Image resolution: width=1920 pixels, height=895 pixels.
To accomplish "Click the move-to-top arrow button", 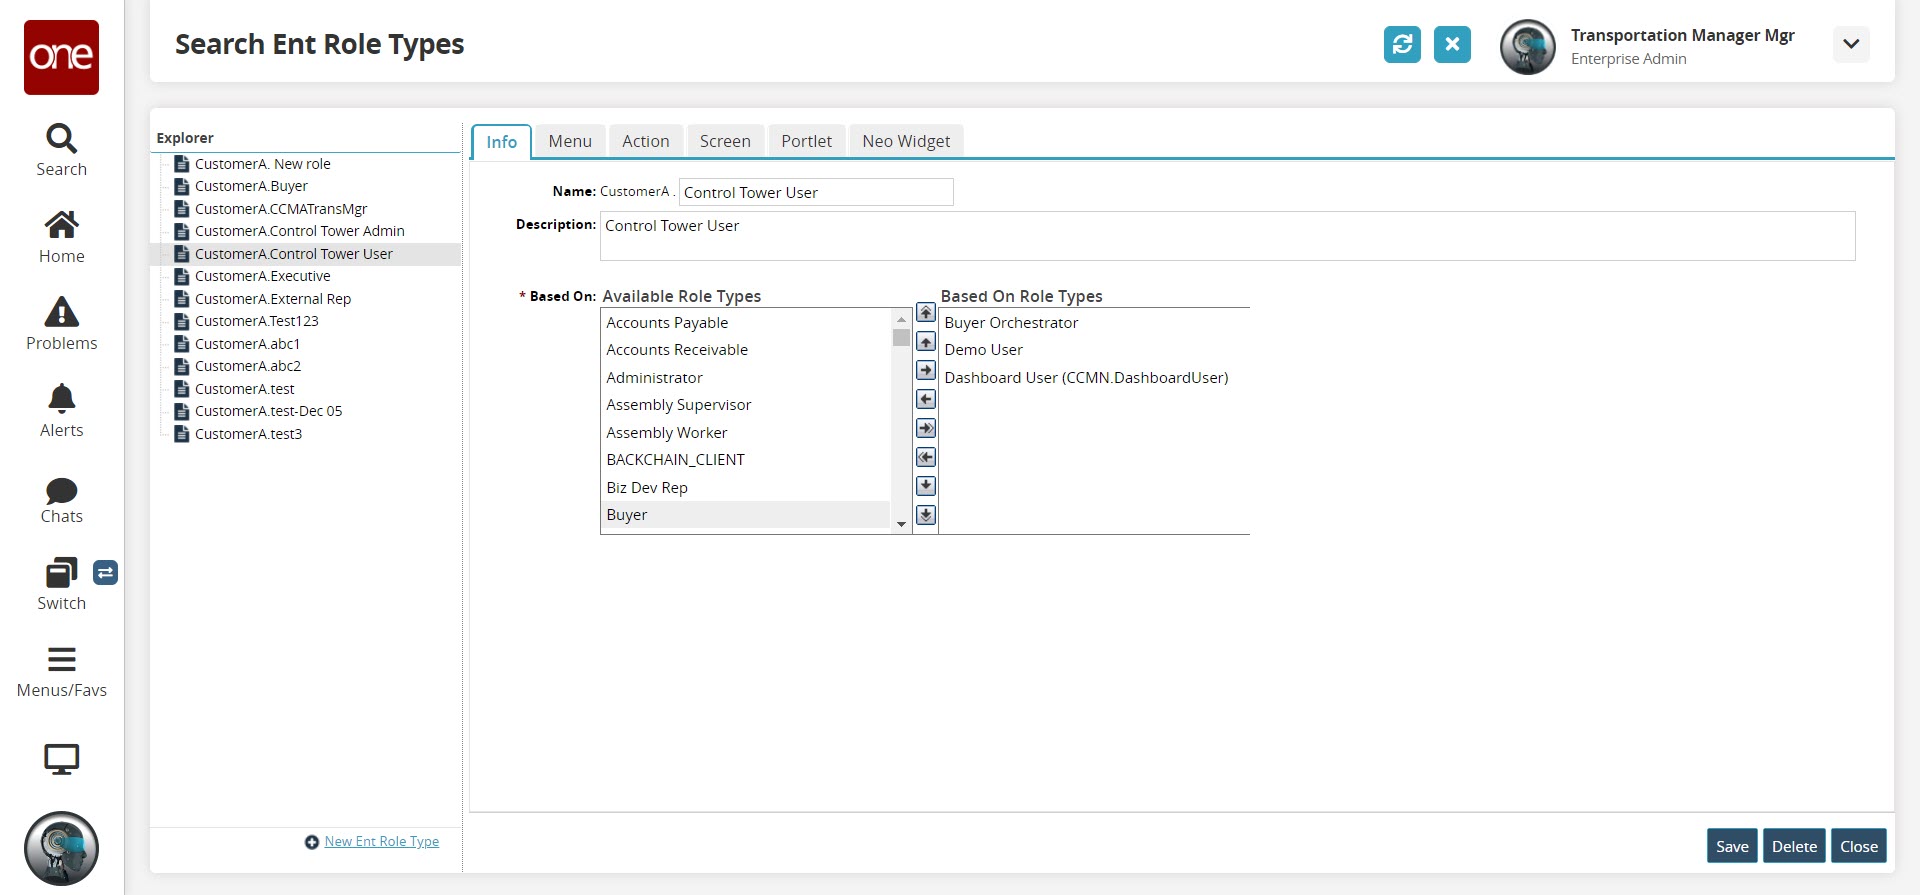I will (x=926, y=313).
